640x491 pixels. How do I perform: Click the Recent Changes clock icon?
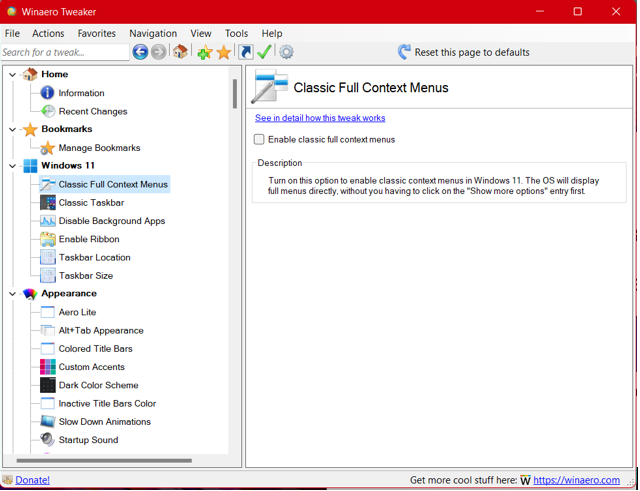[48, 111]
